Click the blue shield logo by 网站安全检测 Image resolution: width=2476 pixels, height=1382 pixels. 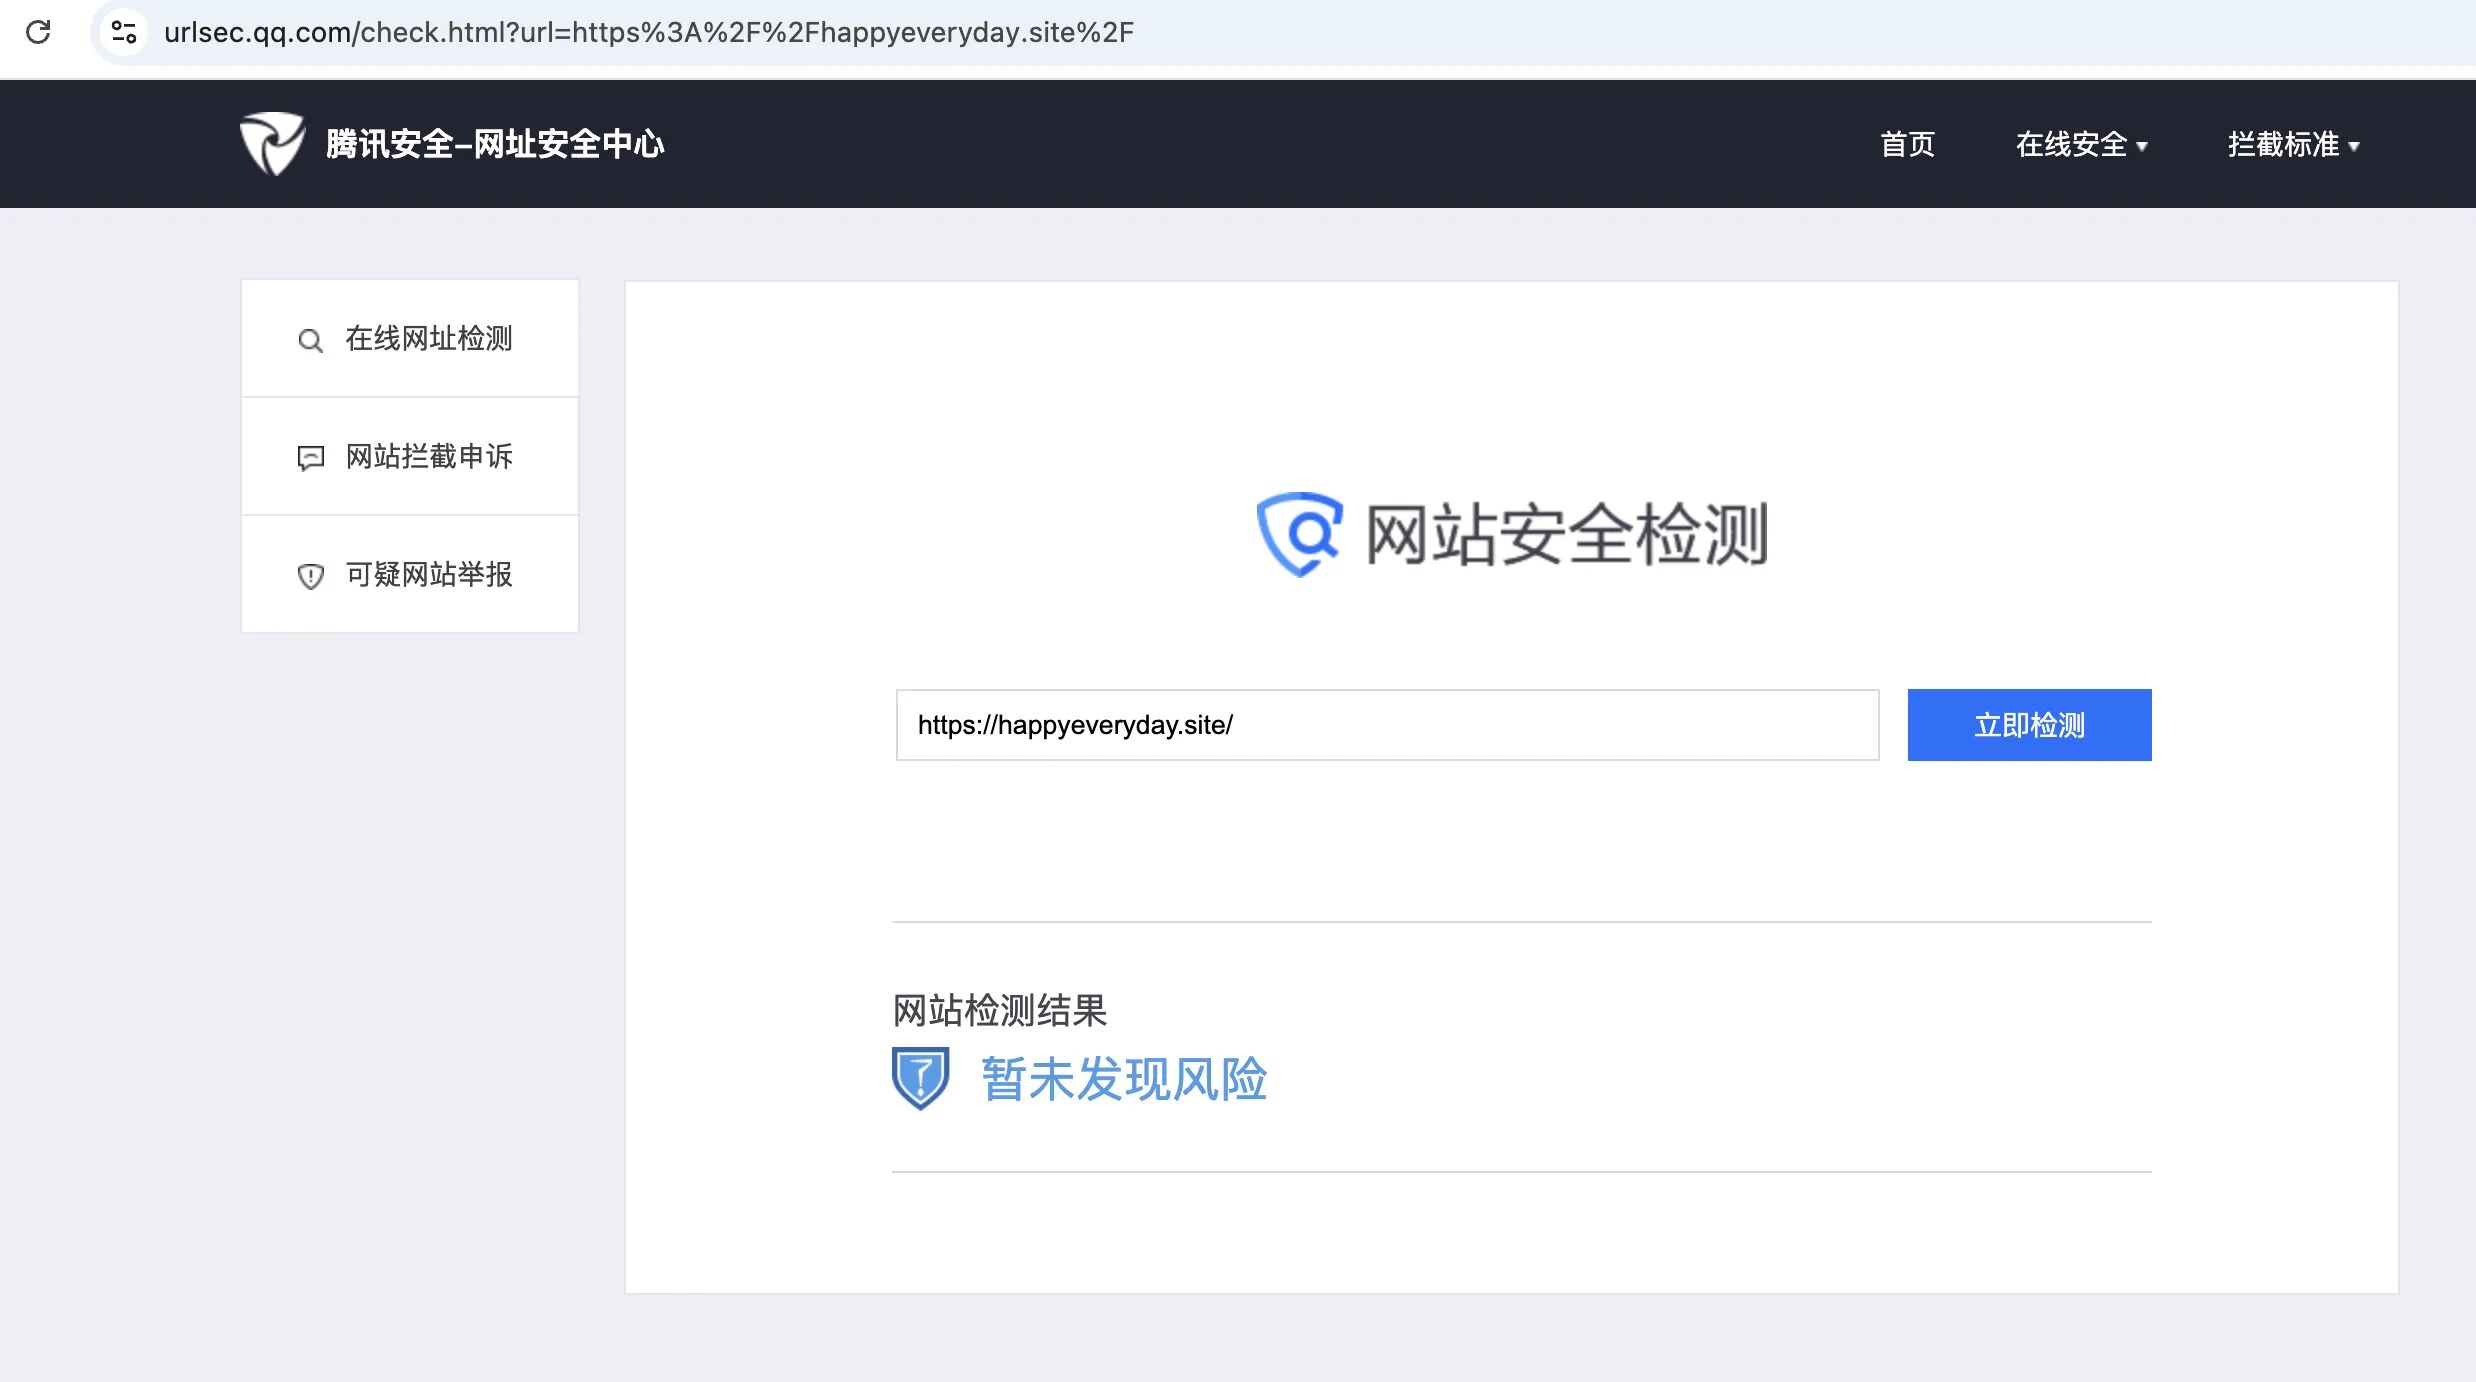pyautogui.click(x=1299, y=534)
